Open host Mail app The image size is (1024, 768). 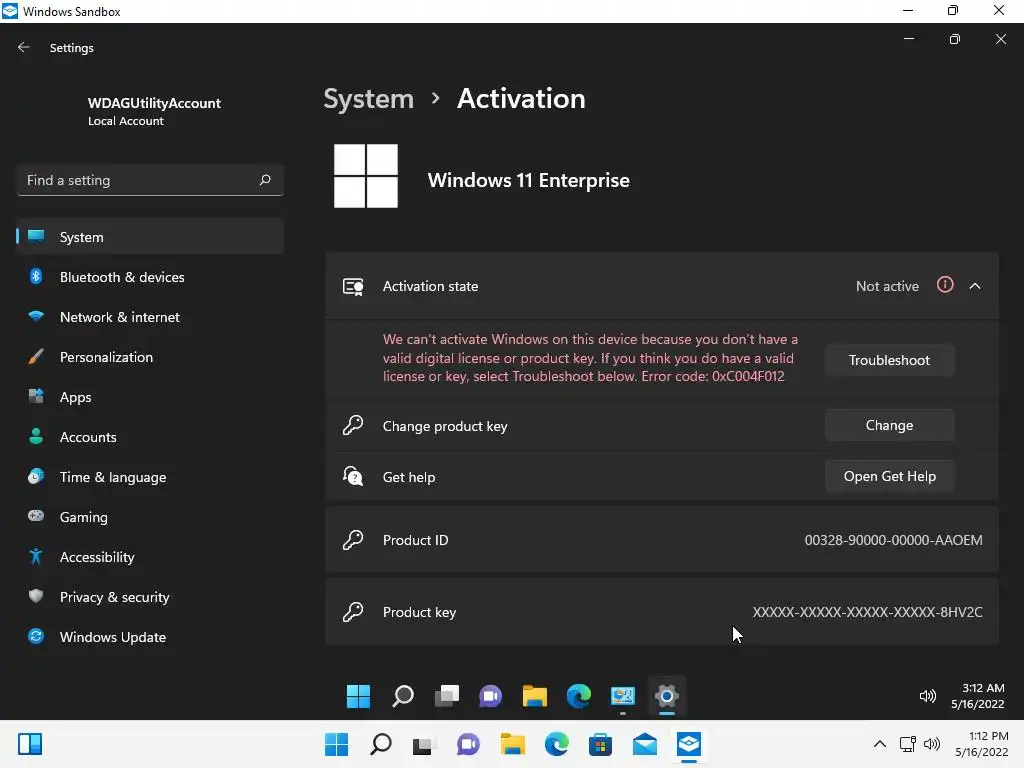[645, 744]
